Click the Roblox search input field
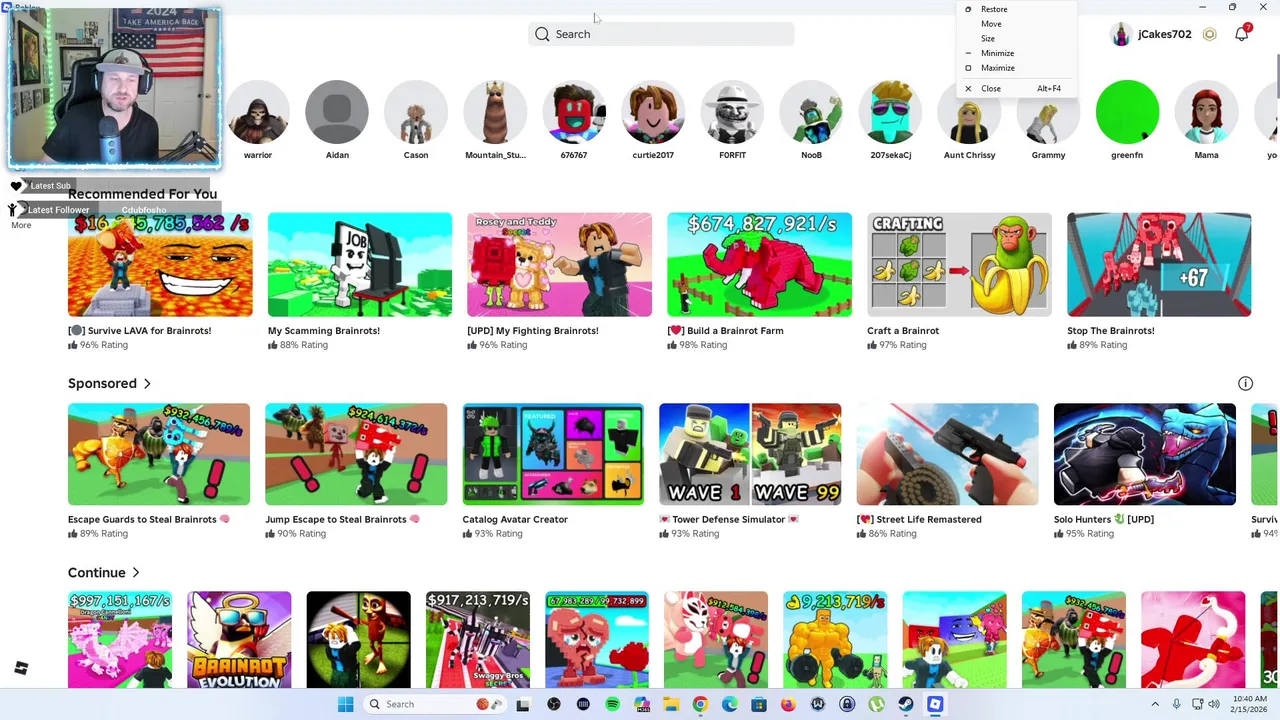This screenshot has height=720, width=1280. pyautogui.click(x=661, y=34)
